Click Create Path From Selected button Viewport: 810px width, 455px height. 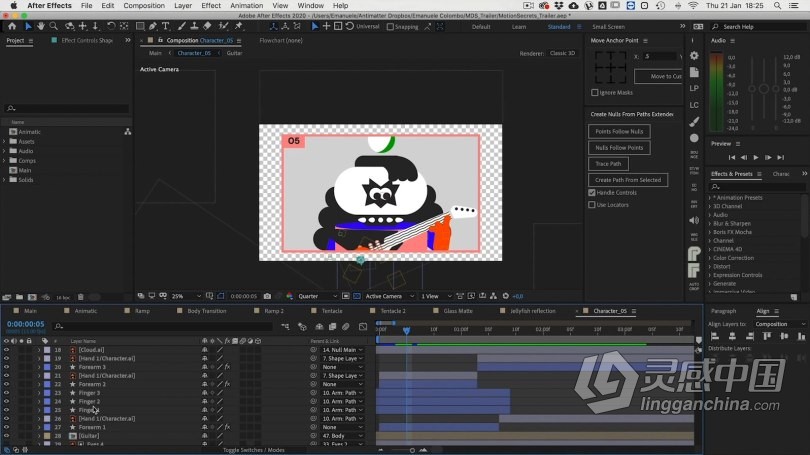(x=628, y=180)
